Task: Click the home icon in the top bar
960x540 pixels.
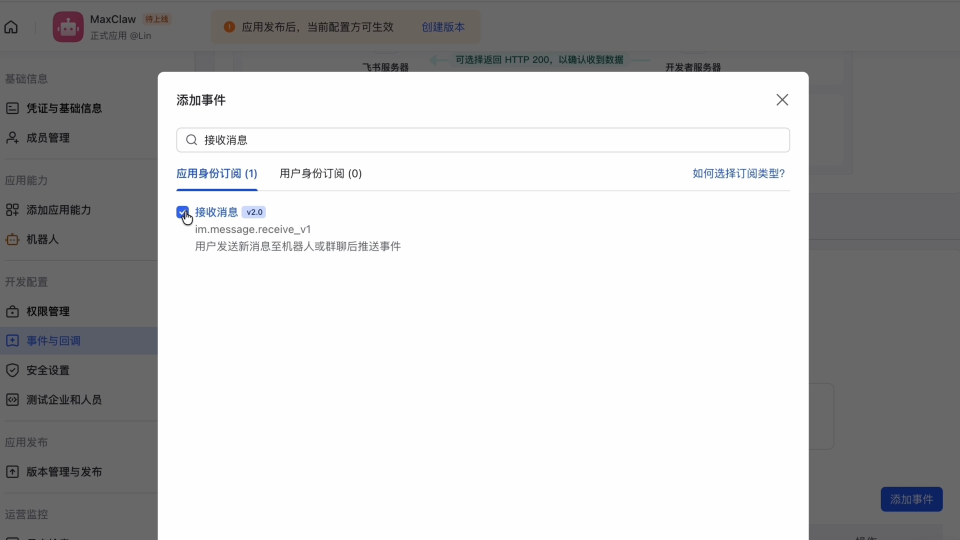Action: (11, 27)
